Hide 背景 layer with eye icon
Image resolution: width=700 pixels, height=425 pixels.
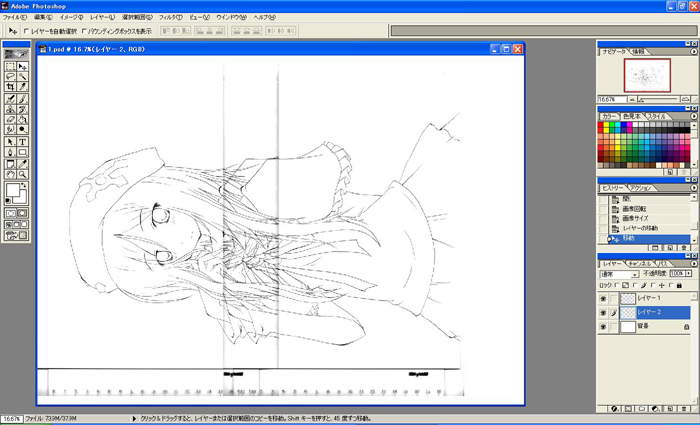[603, 327]
